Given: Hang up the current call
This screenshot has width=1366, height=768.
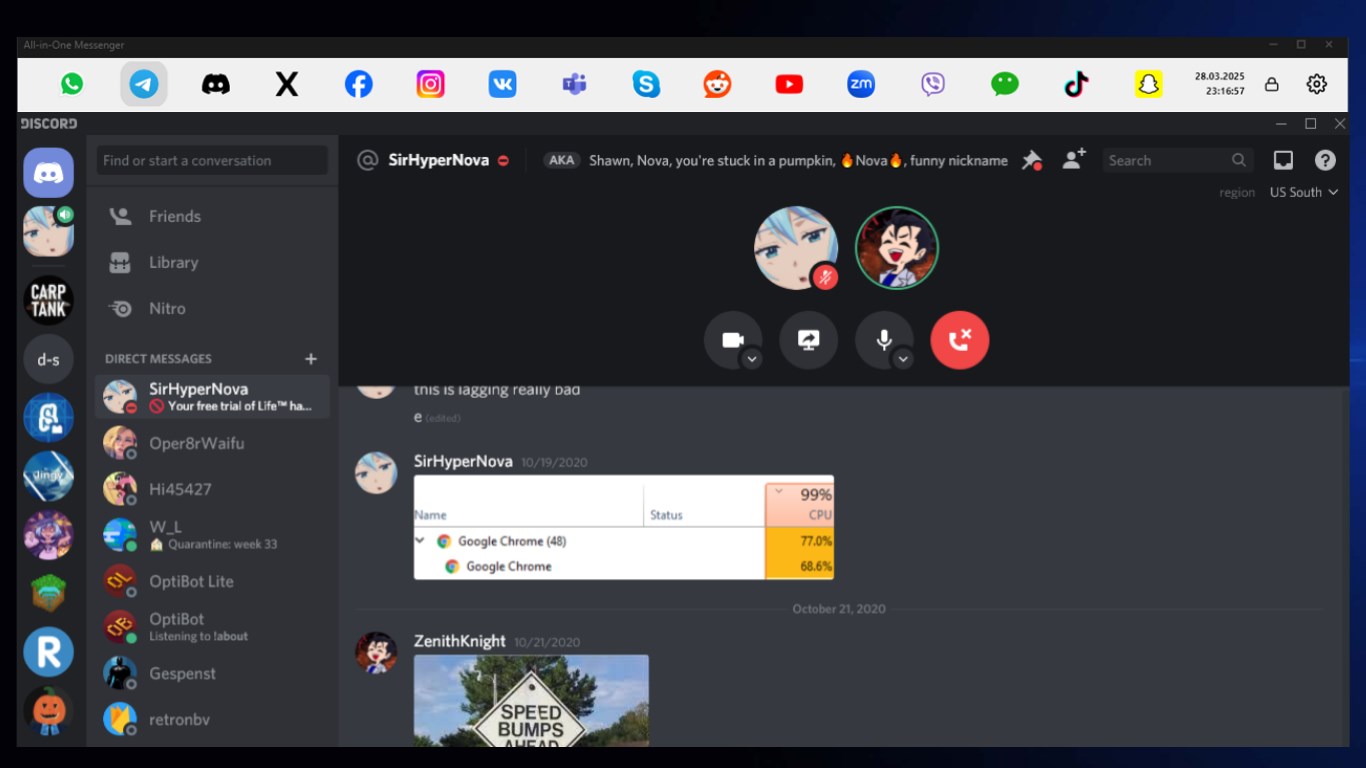Looking at the screenshot, I should click(959, 340).
